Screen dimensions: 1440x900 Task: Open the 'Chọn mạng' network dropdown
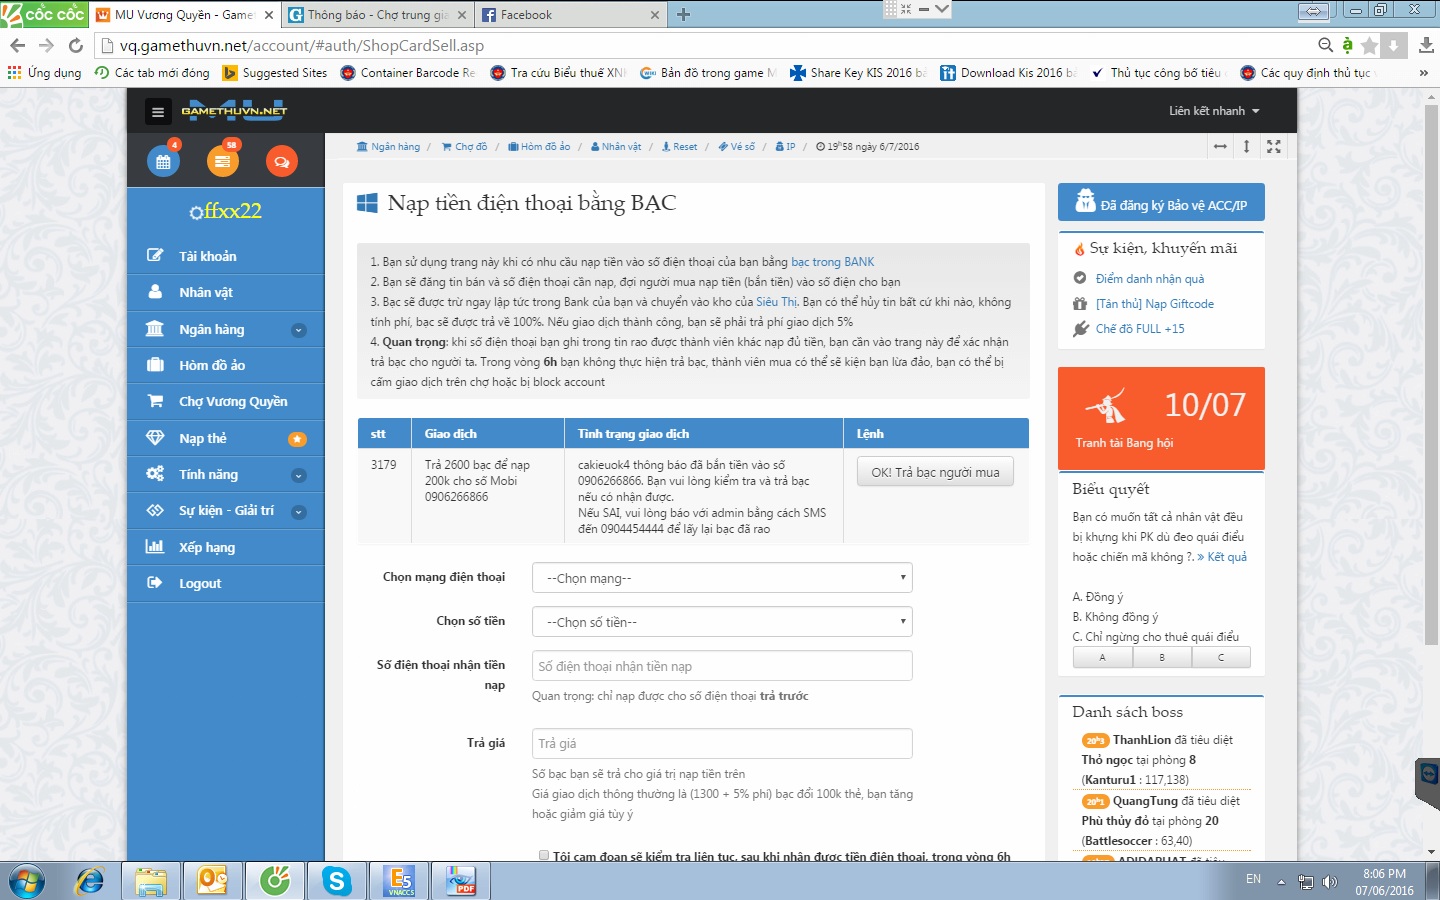click(722, 578)
